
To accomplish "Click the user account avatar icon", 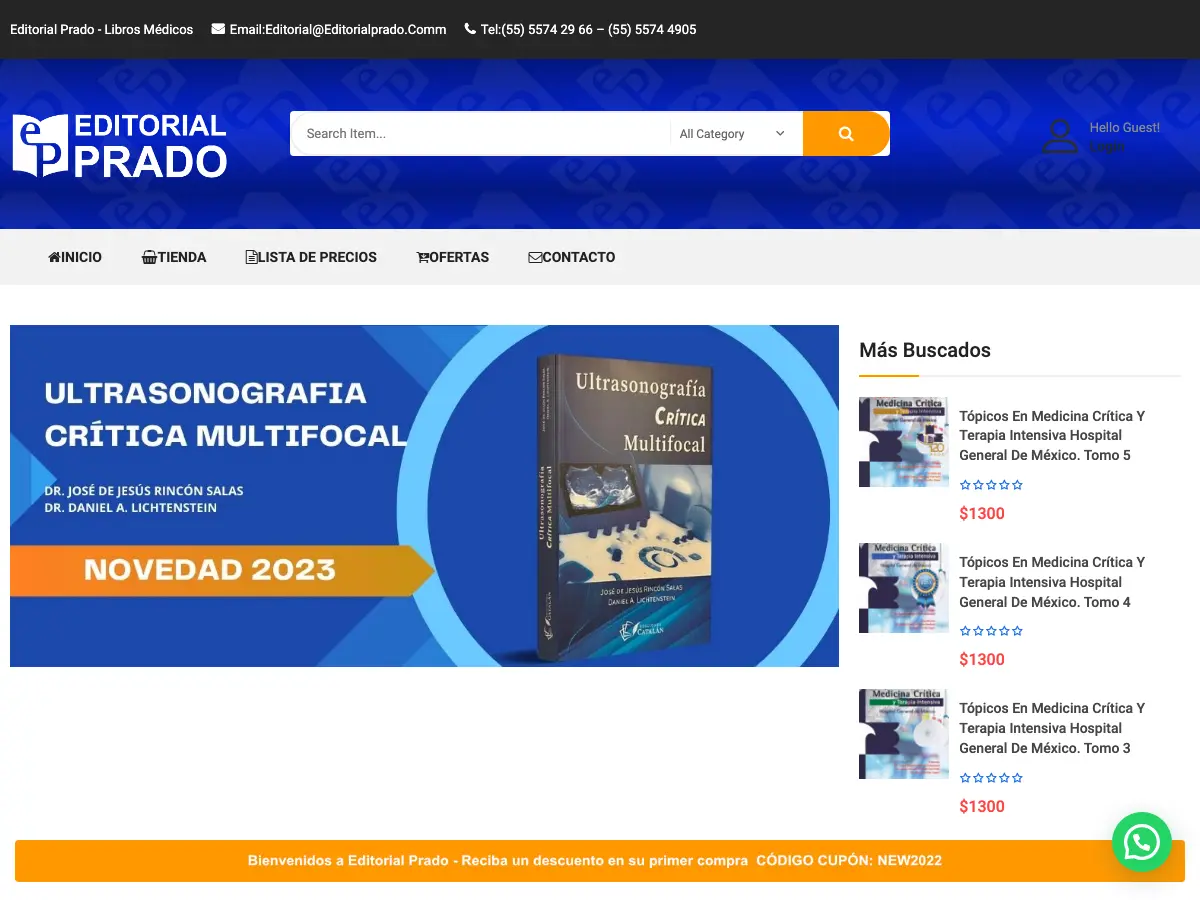I will (1060, 137).
